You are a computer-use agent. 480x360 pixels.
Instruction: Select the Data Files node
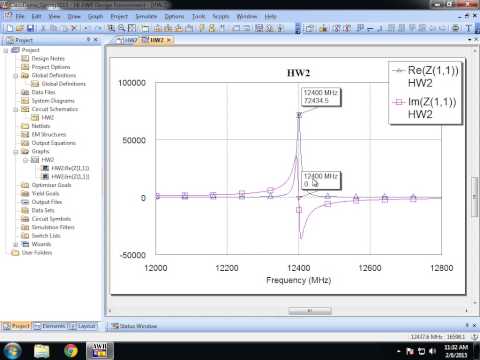43,92
